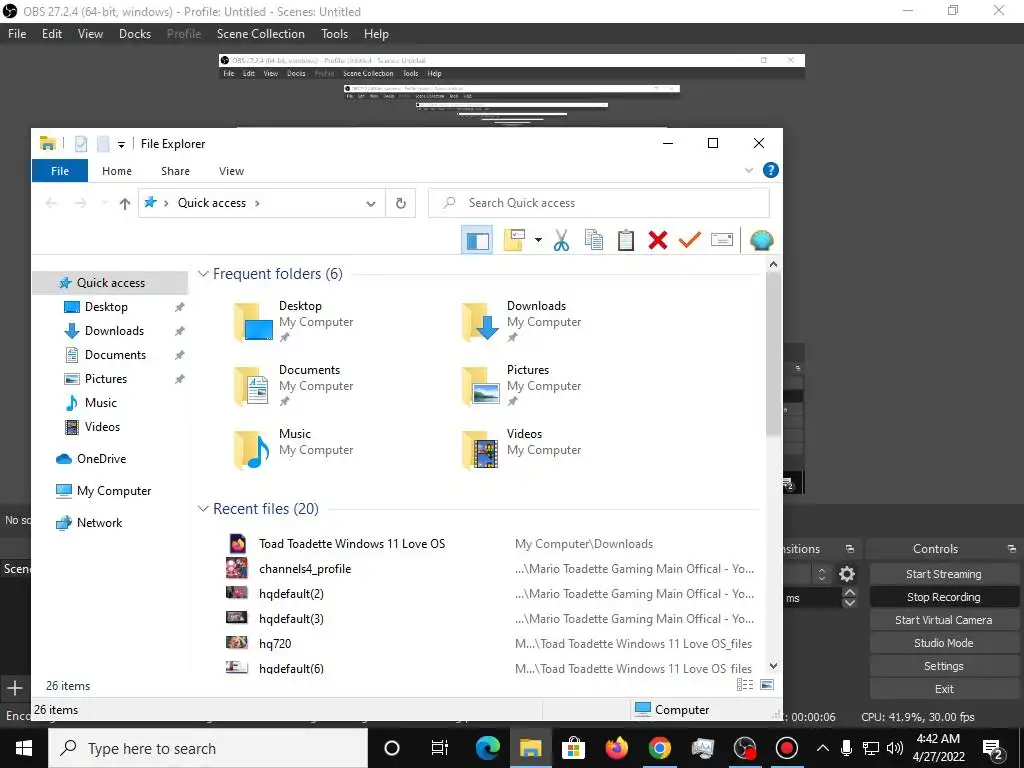Toggle microphone icon in system tray
Screen dimensions: 1024x768
846,748
